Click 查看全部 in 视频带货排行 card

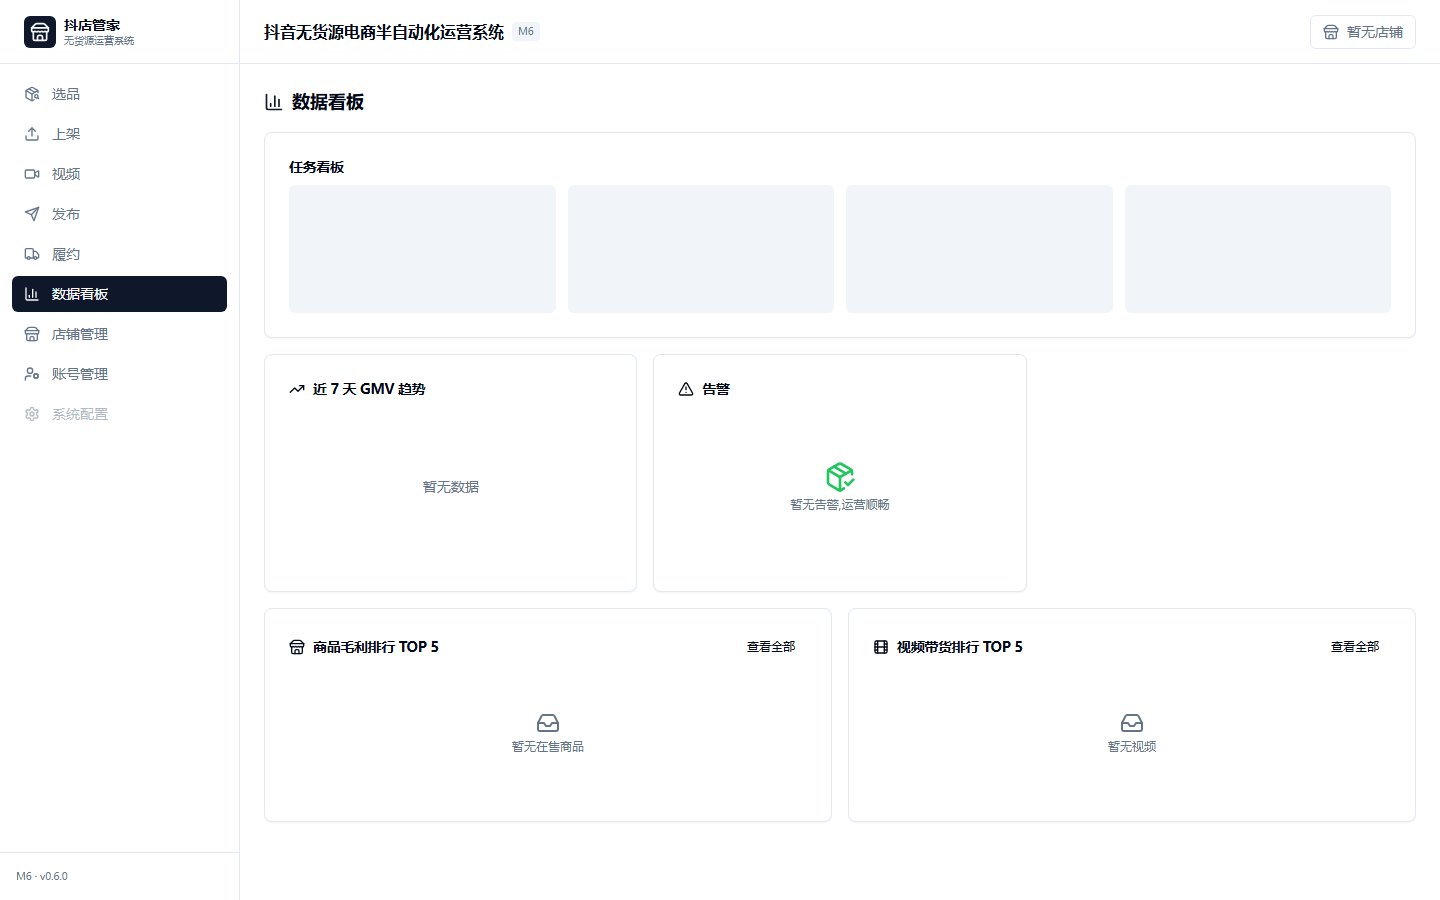coord(1355,647)
